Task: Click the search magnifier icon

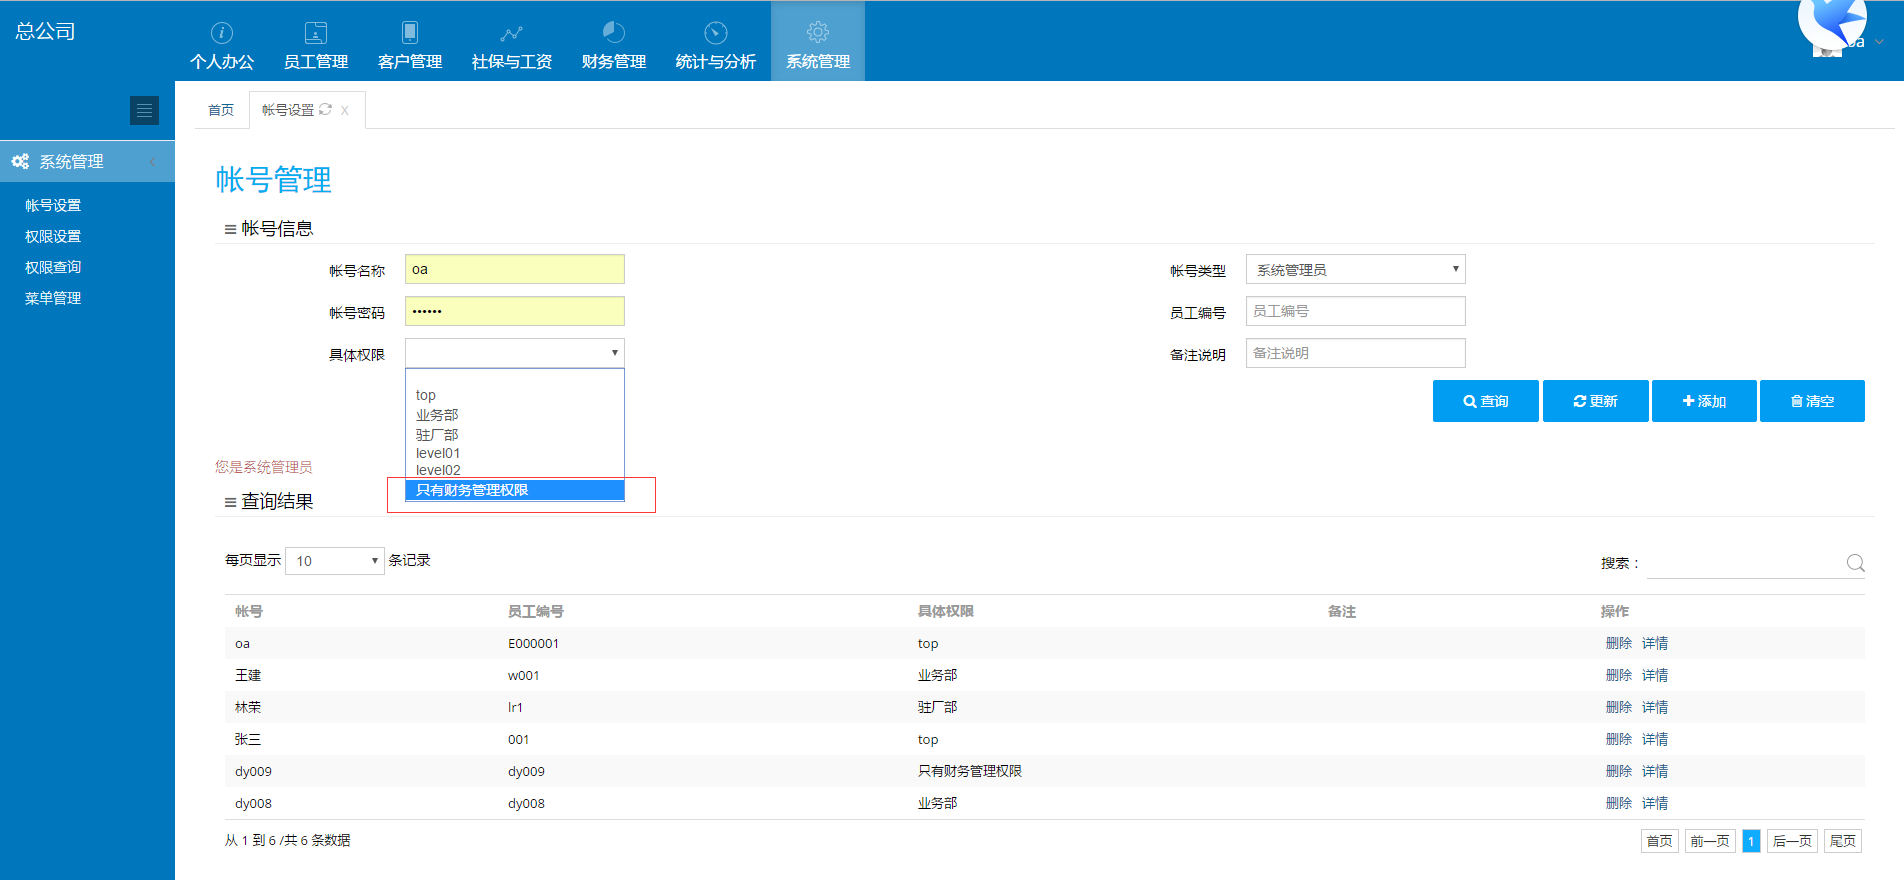Action: point(1855,563)
